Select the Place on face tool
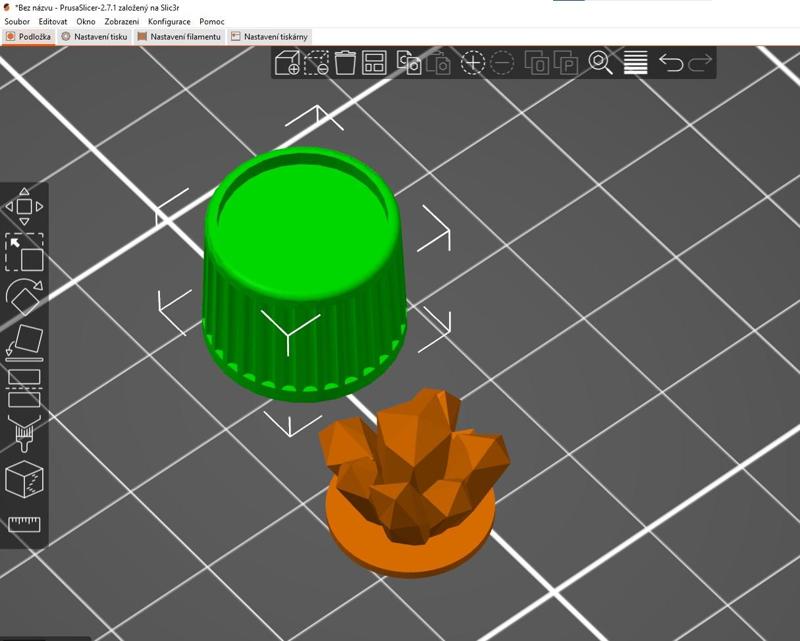Screen dimensions: 800x641 [x=24, y=342]
